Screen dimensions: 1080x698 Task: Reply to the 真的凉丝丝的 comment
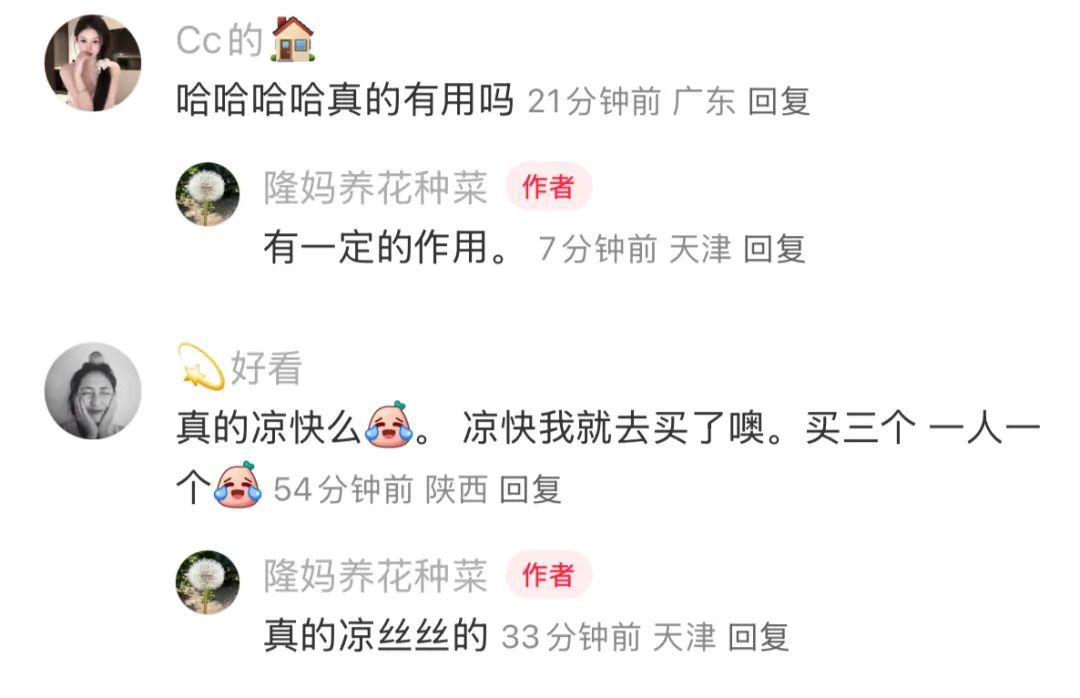click(759, 637)
